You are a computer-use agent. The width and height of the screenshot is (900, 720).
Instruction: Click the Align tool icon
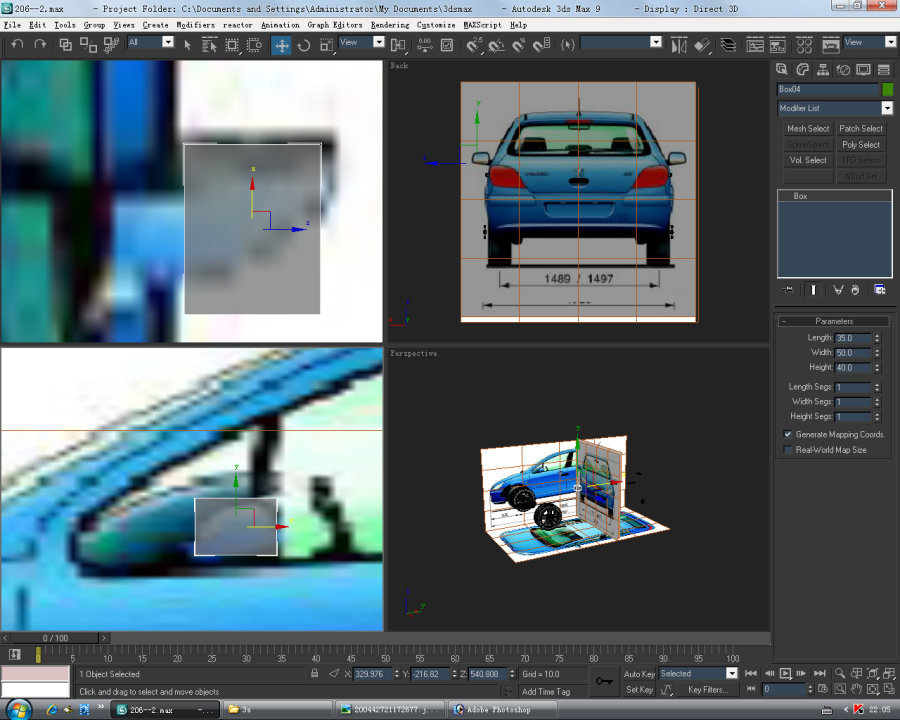(702, 45)
